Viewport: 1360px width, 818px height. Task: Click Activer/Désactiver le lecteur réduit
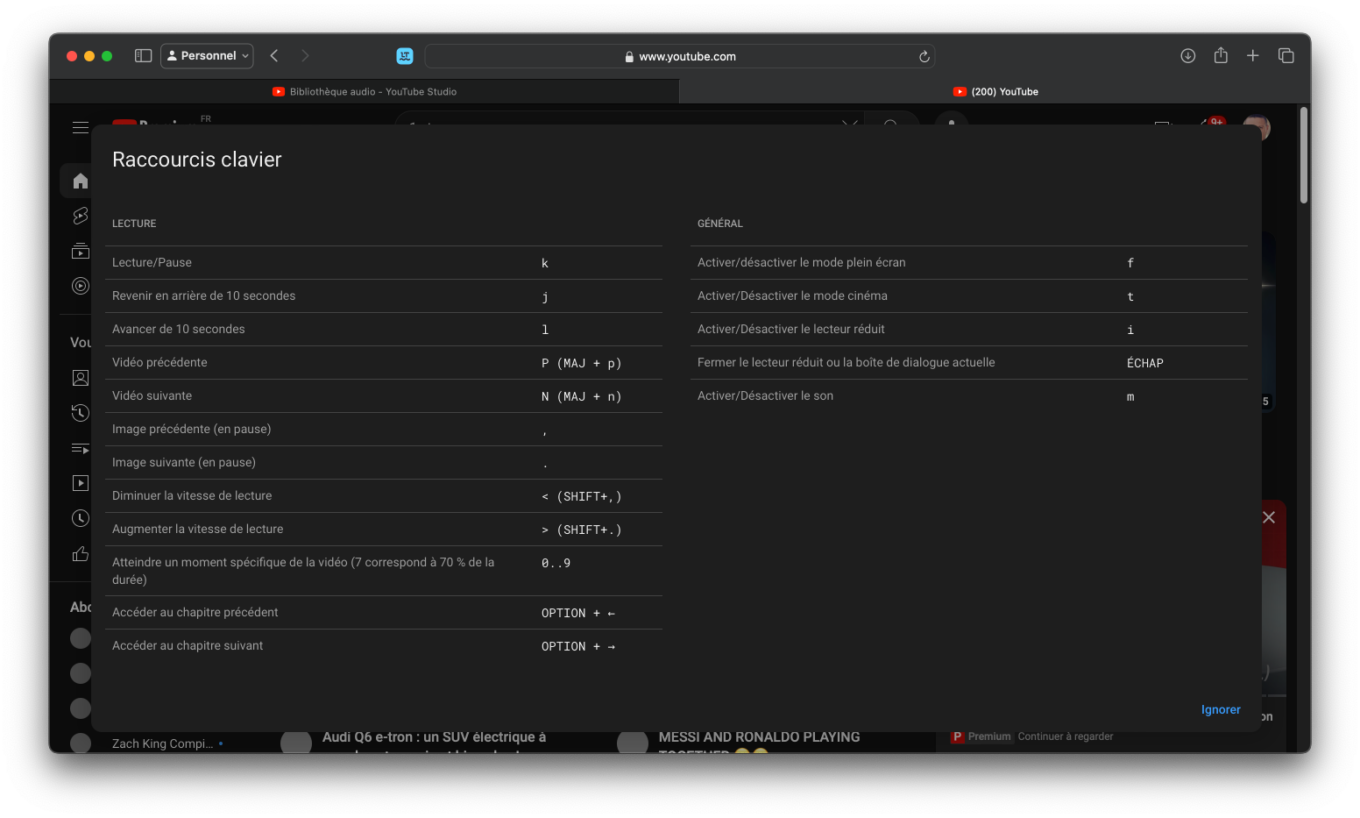click(x=969, y=329)
